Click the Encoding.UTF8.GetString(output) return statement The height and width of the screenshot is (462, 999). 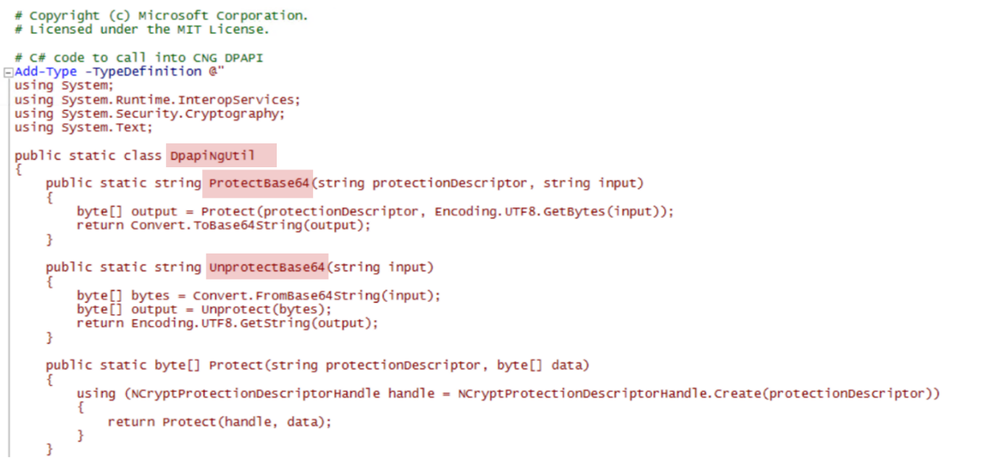point(227,323)
